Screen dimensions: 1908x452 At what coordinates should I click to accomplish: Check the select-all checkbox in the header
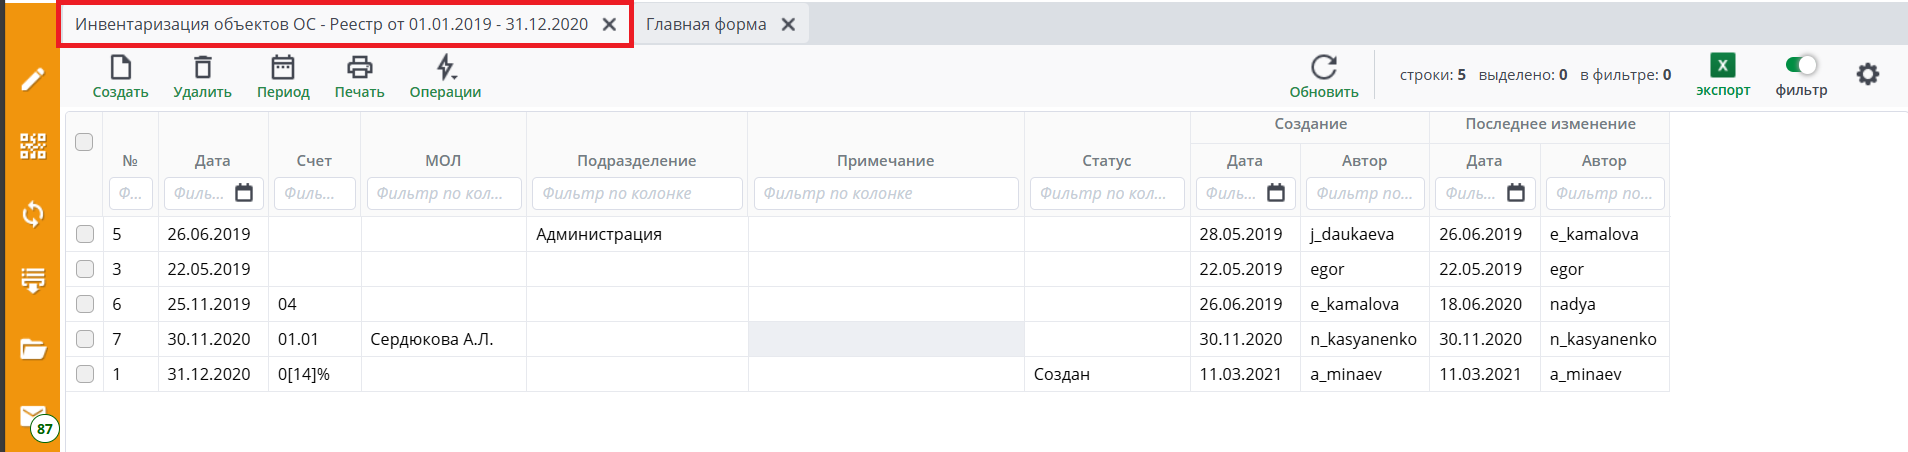pyautogui.click(x=85, y=142)
